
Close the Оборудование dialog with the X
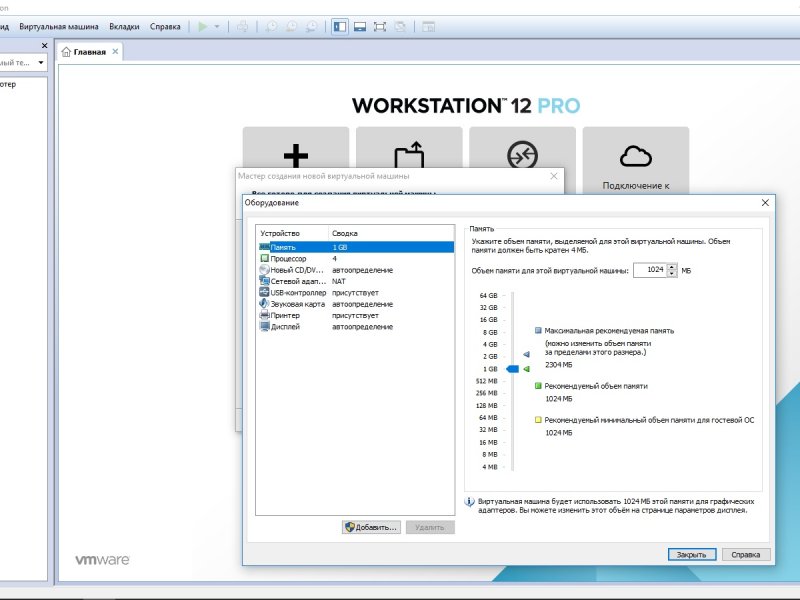coord(765,203)
